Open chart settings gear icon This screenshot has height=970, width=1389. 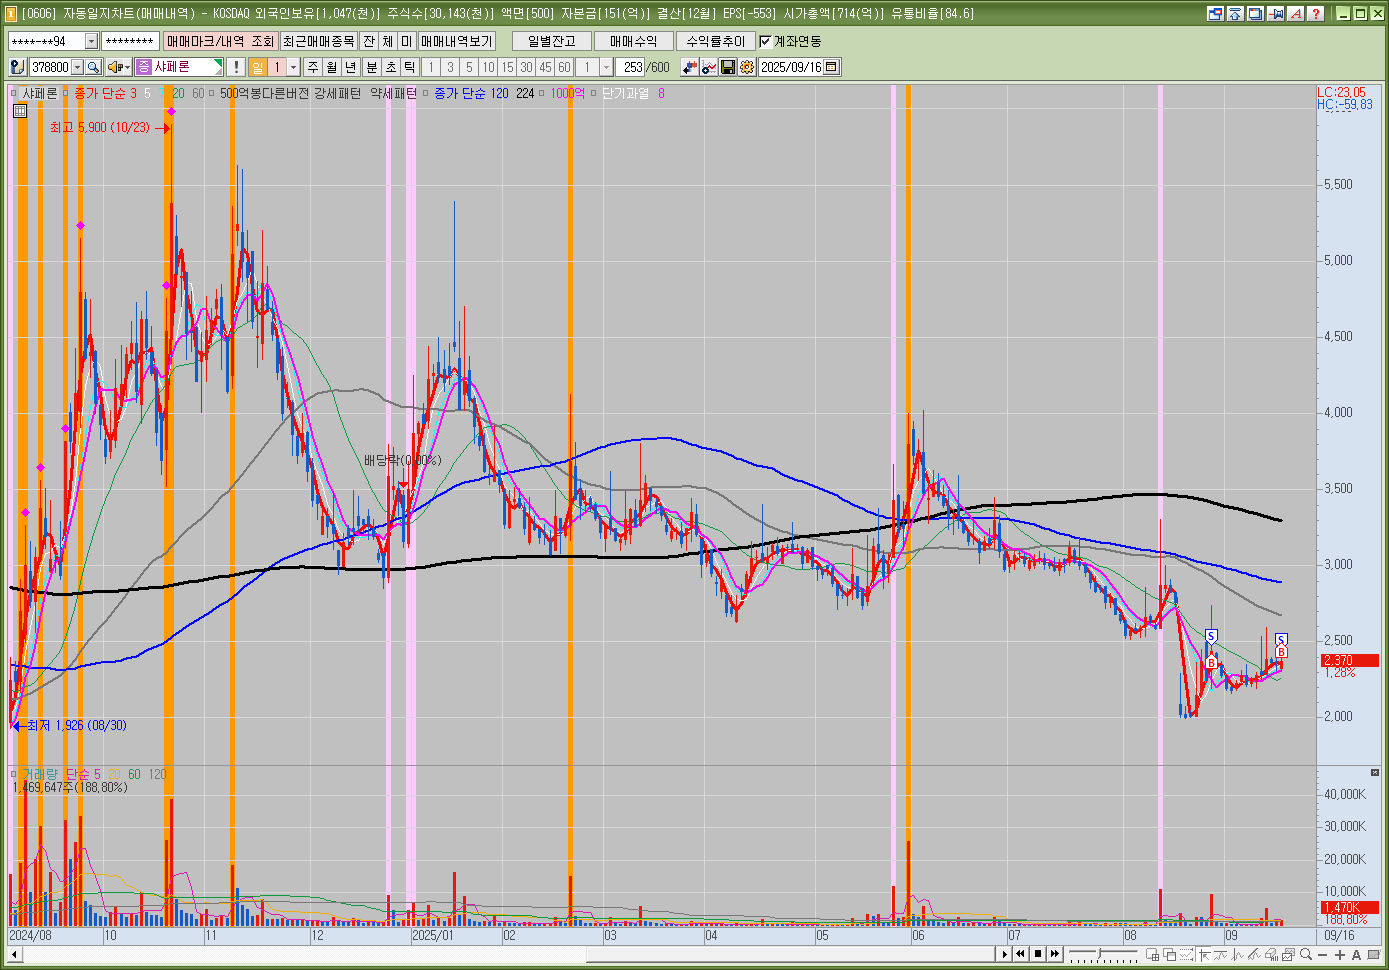tap(747, 67)
